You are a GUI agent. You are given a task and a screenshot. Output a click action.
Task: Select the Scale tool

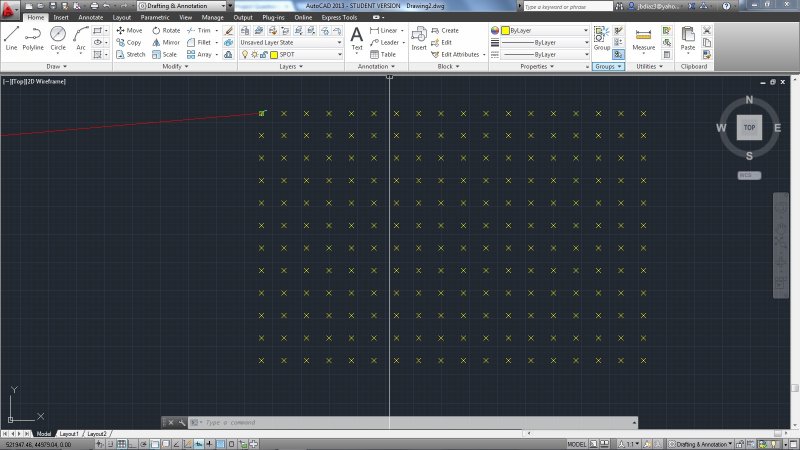[x=165, y=55]
